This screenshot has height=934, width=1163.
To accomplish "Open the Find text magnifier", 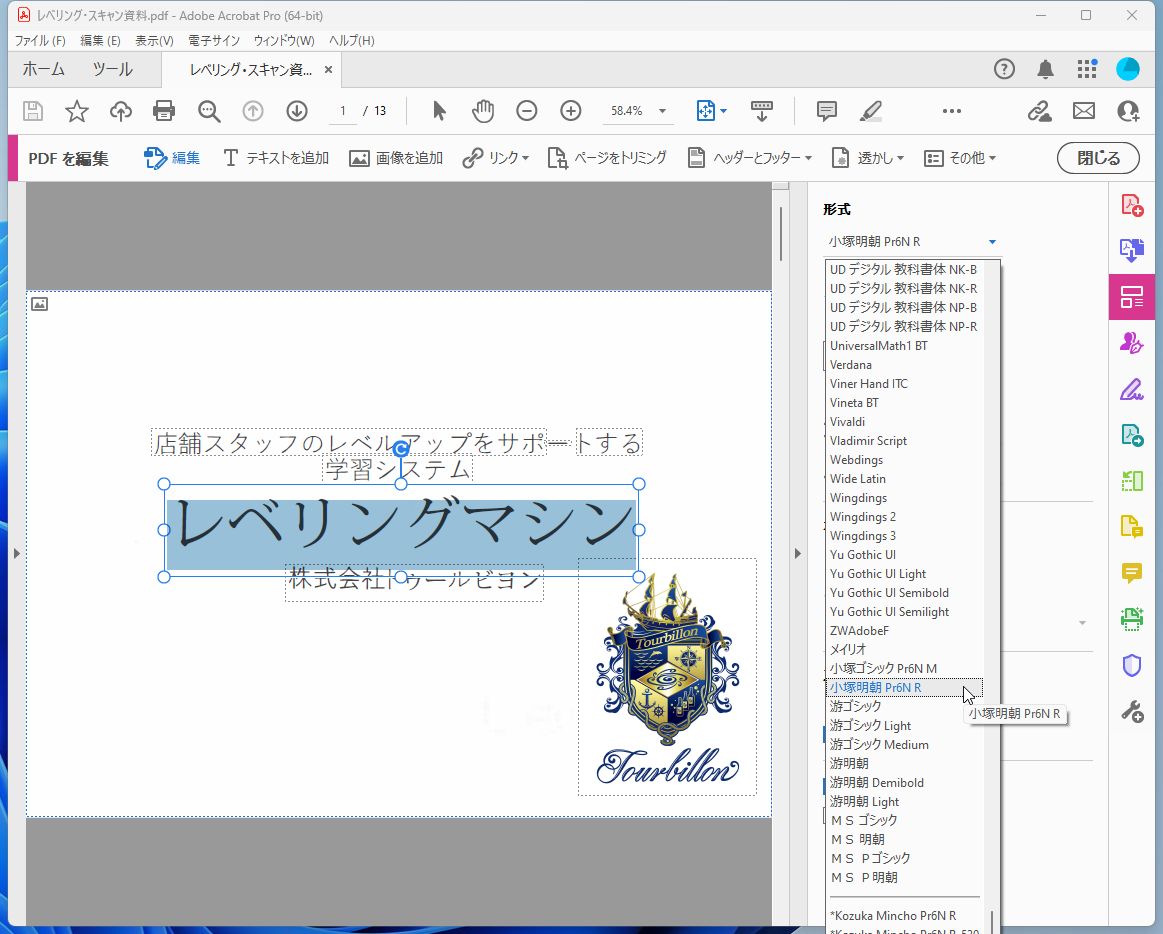I will point(208,111).
